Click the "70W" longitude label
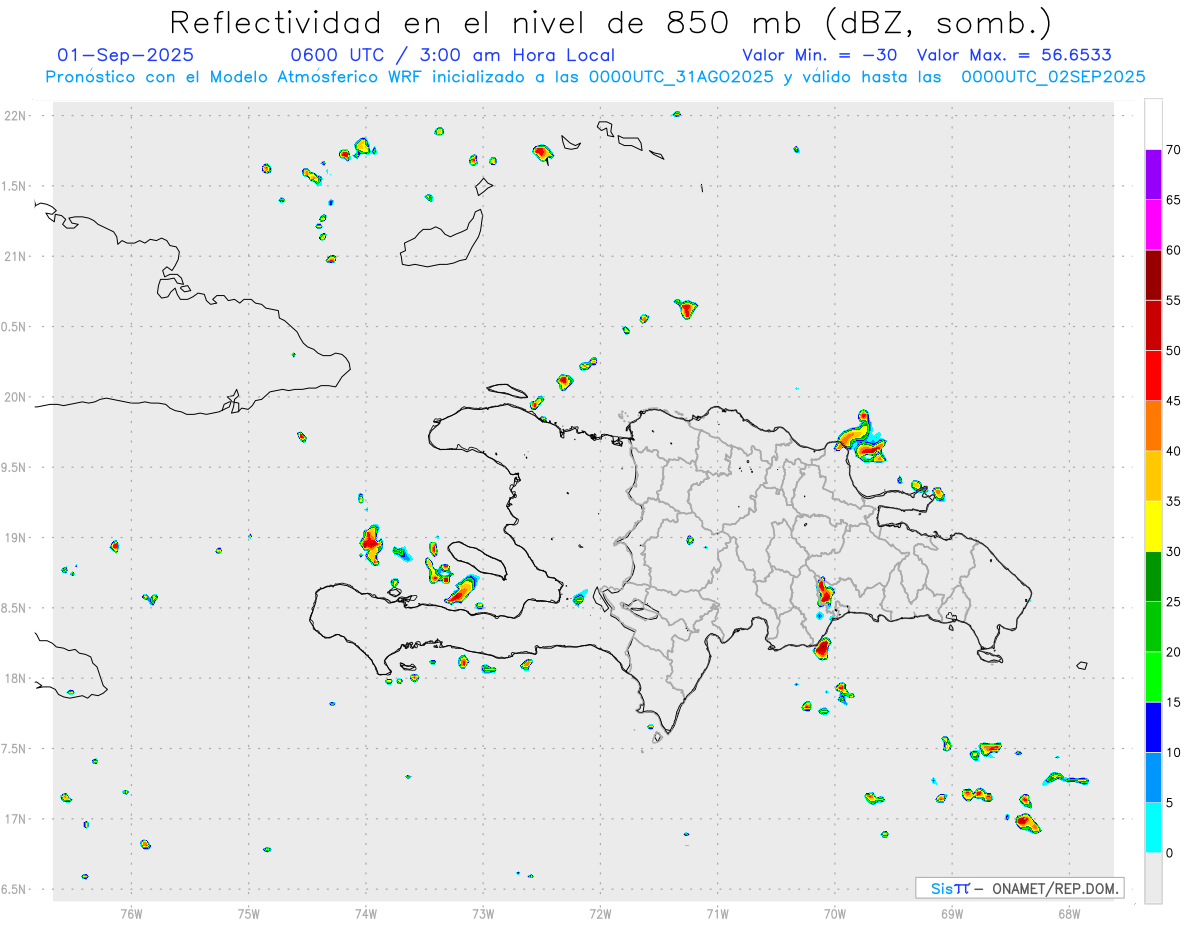The image size is (1200, 927). pyautogui.click(x=835, y=913)
